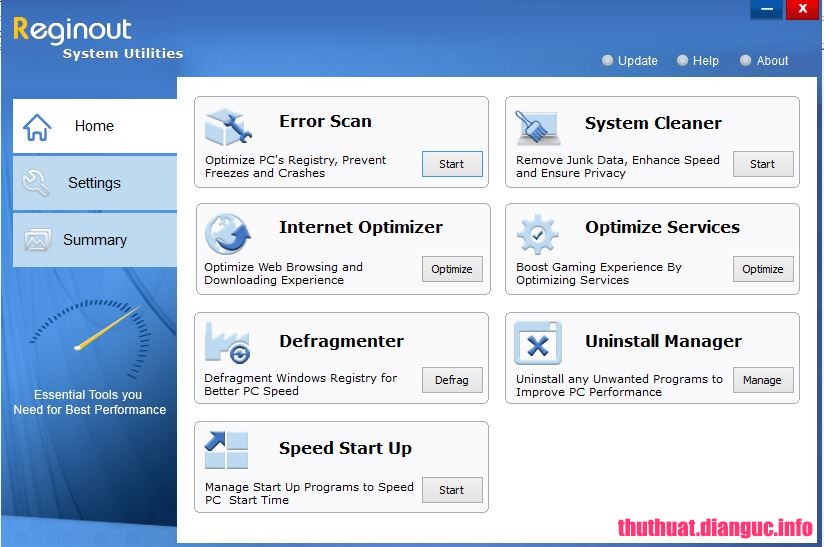Click the Optimize Services gear icon
Screen dimensions: 824x547
pyautogui.click(x=537, y=234)
